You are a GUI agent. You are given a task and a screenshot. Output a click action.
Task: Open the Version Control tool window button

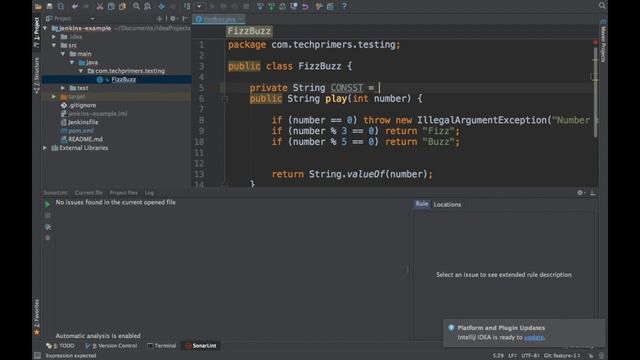pyautogui.click(x=111, y=346)
